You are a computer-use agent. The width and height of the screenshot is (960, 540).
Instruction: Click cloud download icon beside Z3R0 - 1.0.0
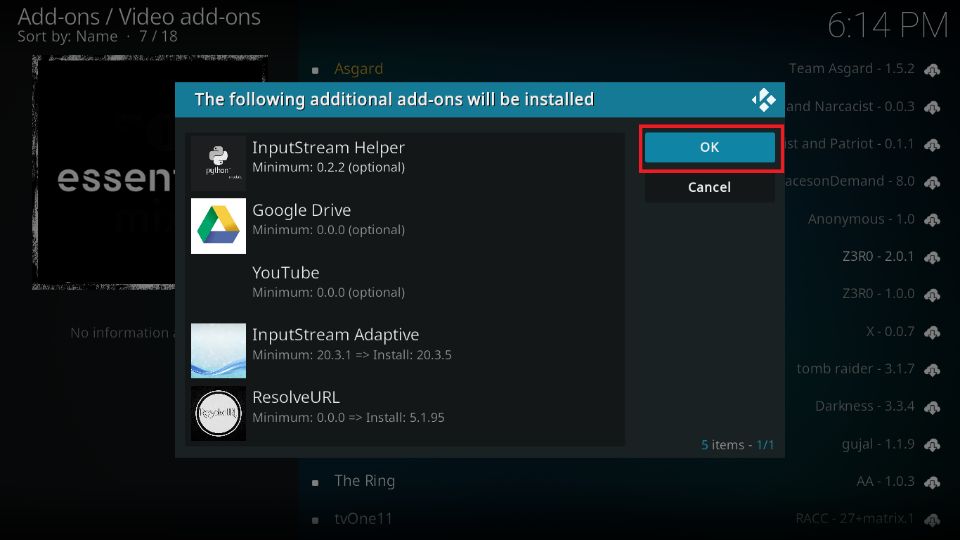(x=932, y=295)
